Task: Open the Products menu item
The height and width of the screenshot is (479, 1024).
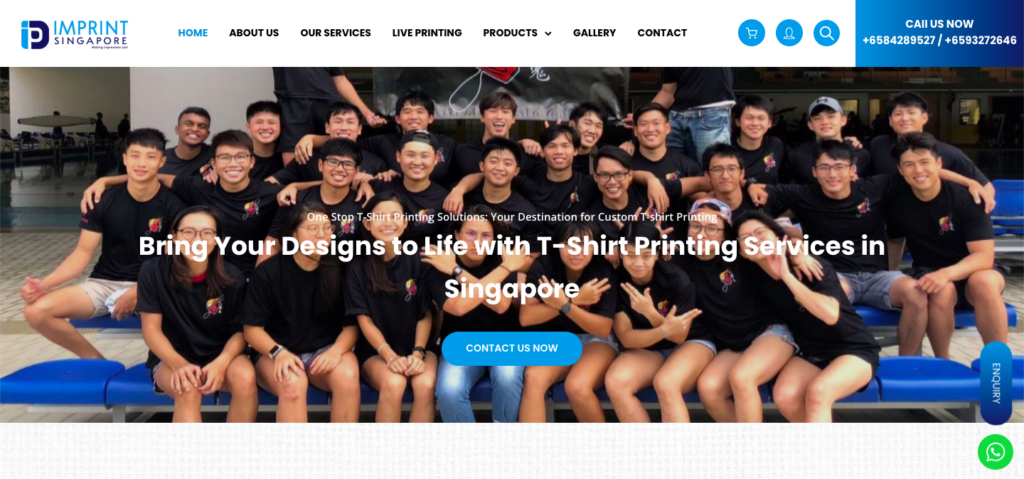Action: click(510, 33)
